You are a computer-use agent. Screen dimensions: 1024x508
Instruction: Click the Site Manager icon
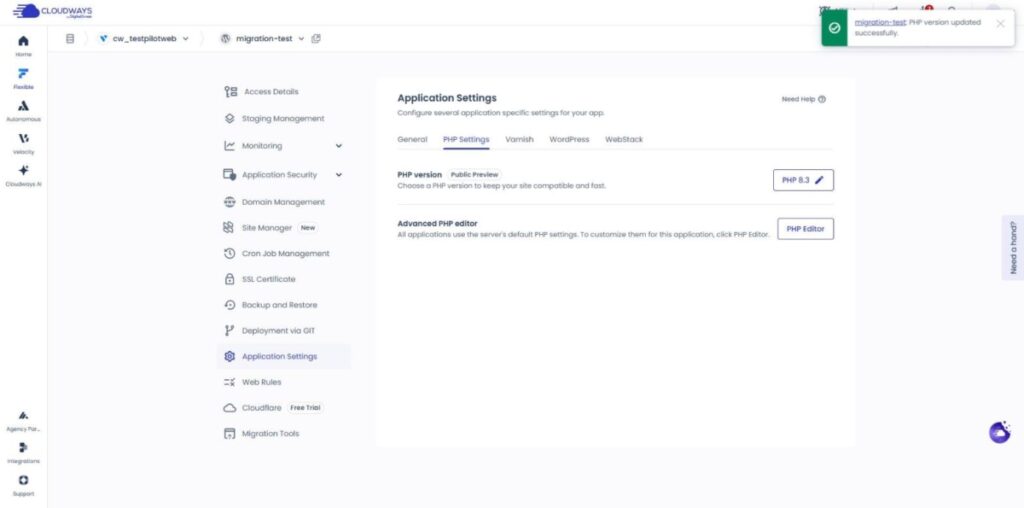pos(229,228)
